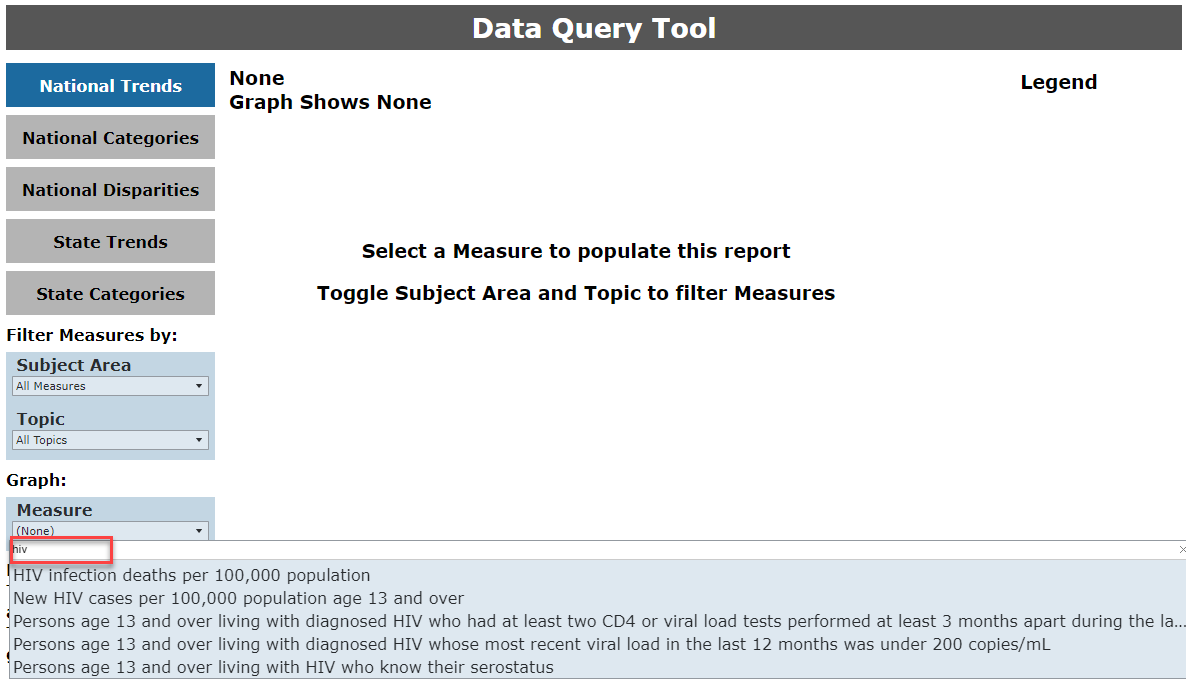
Task: Click the Data Query Tool title bar
Action: pyautogui.click(x=594, y=28)
